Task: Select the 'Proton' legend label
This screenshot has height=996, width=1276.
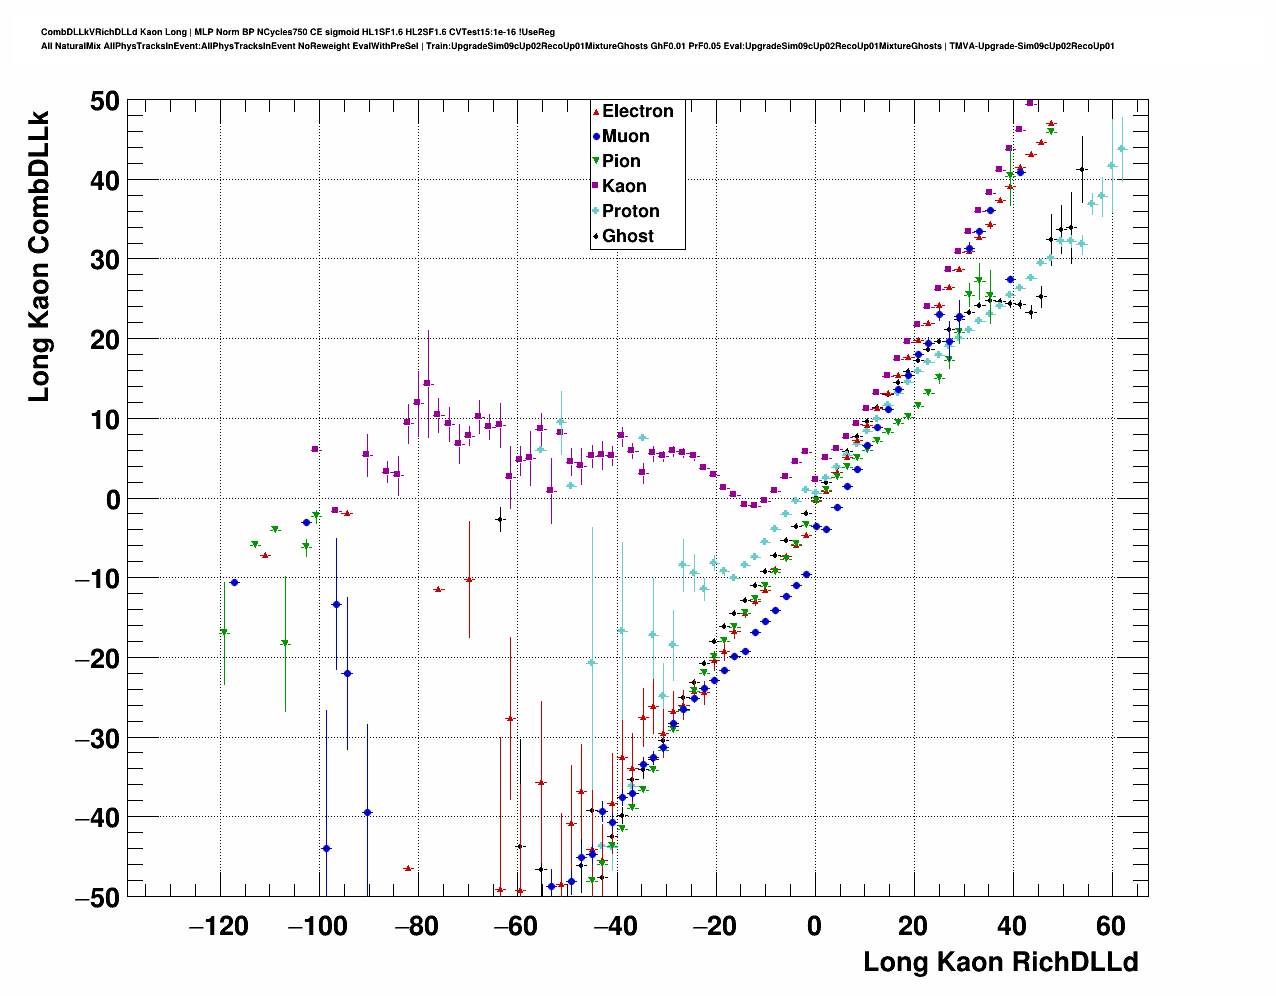Action: (631, 211)
